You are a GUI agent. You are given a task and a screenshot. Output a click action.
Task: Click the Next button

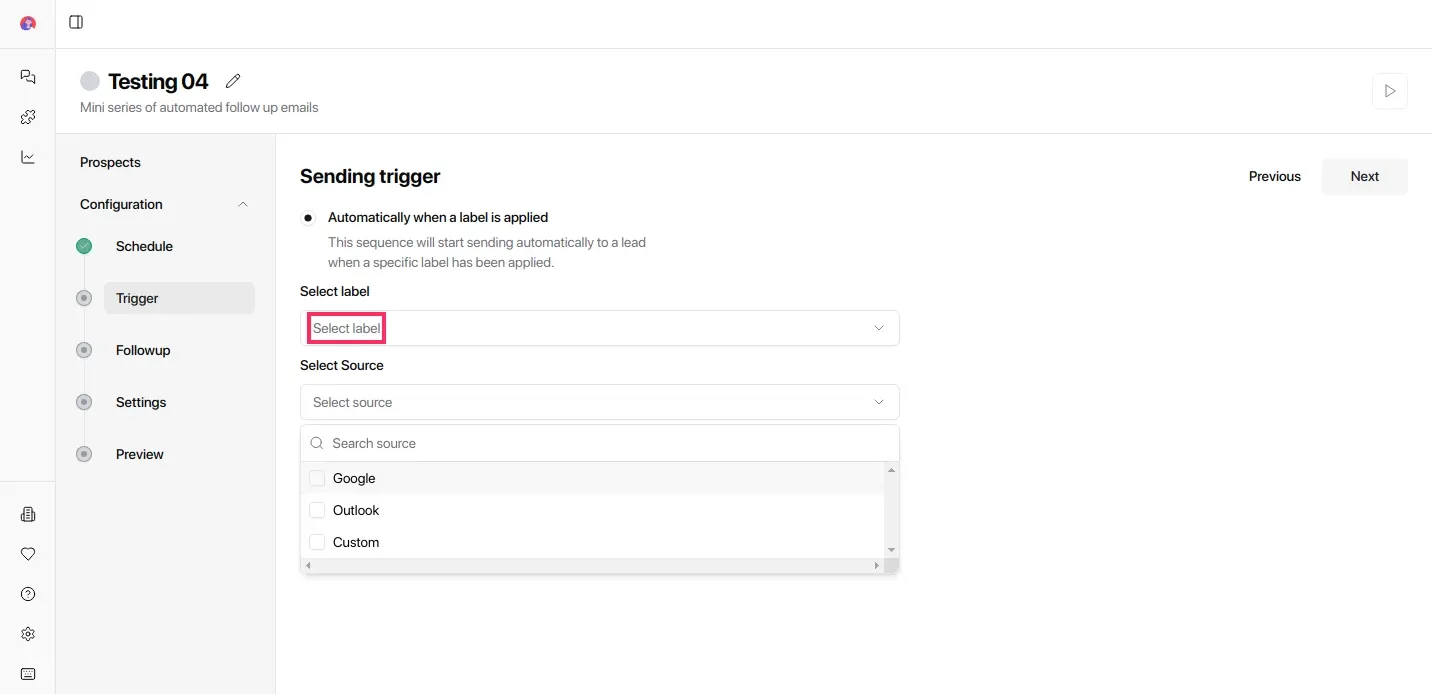coord(1364,176)
